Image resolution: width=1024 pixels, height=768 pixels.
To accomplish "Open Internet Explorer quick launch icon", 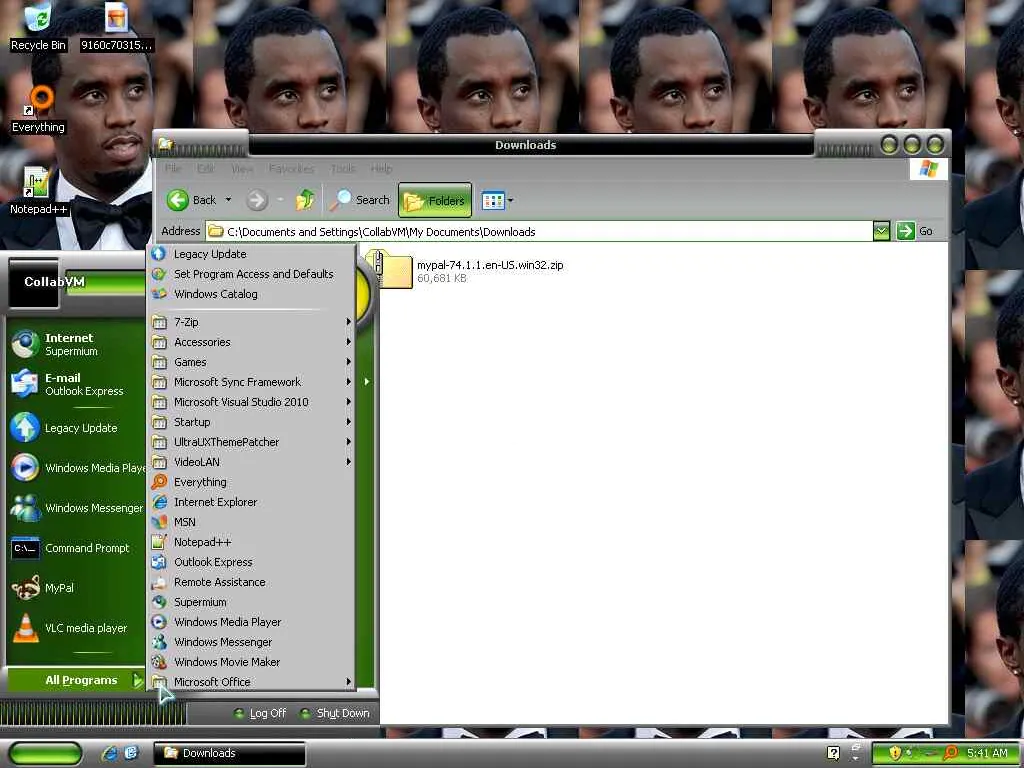I will (109, 754).
